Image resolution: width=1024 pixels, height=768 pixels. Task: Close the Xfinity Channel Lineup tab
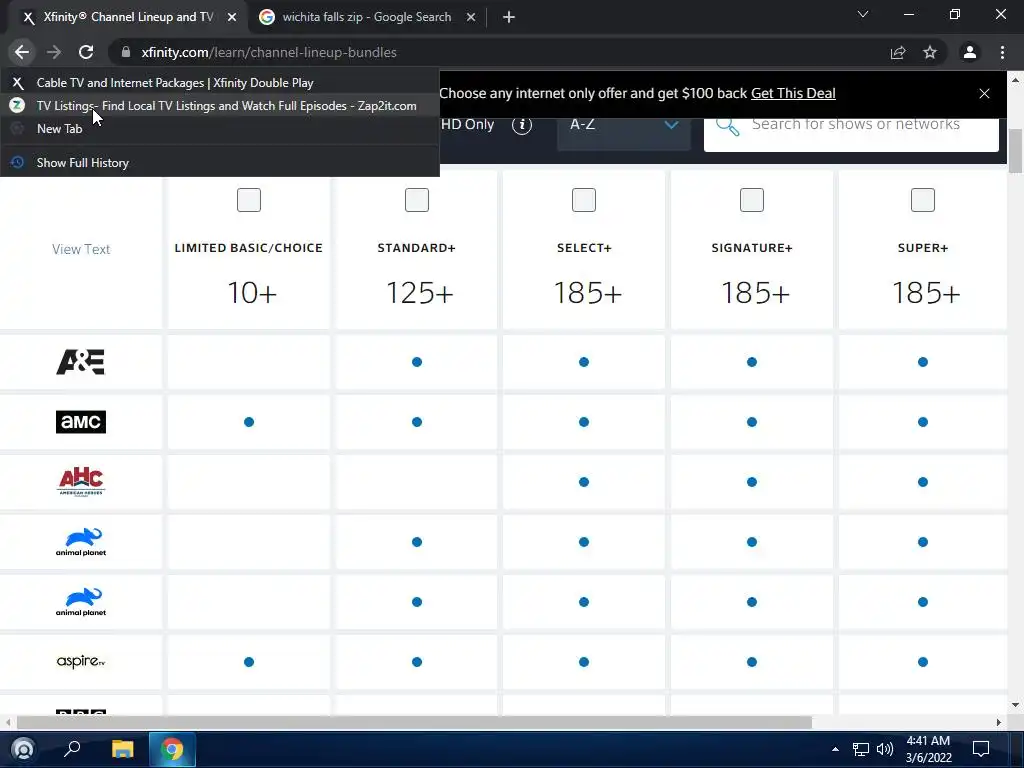tap(232, 17)
